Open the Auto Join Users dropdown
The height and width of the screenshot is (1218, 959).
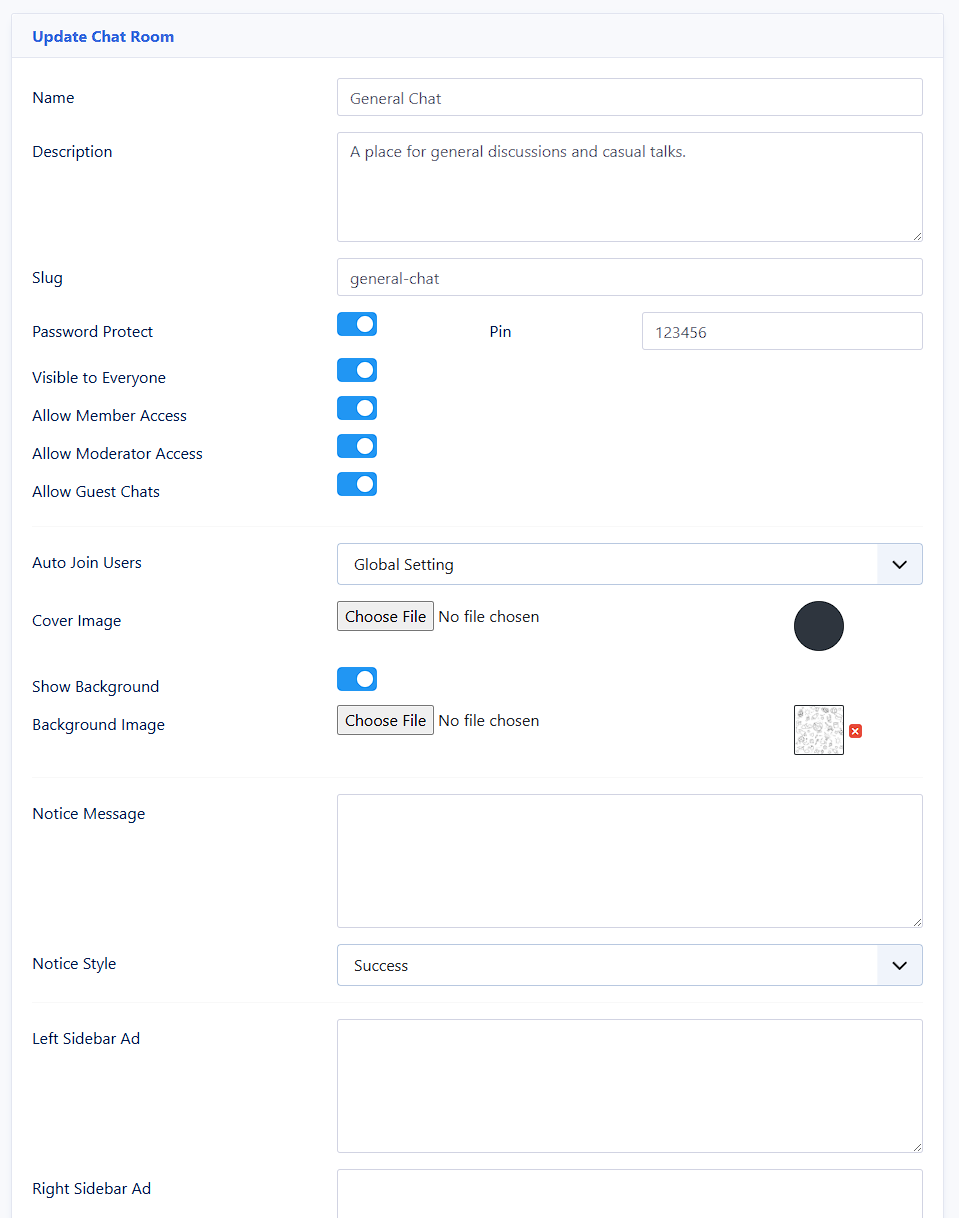pos(630,564)
